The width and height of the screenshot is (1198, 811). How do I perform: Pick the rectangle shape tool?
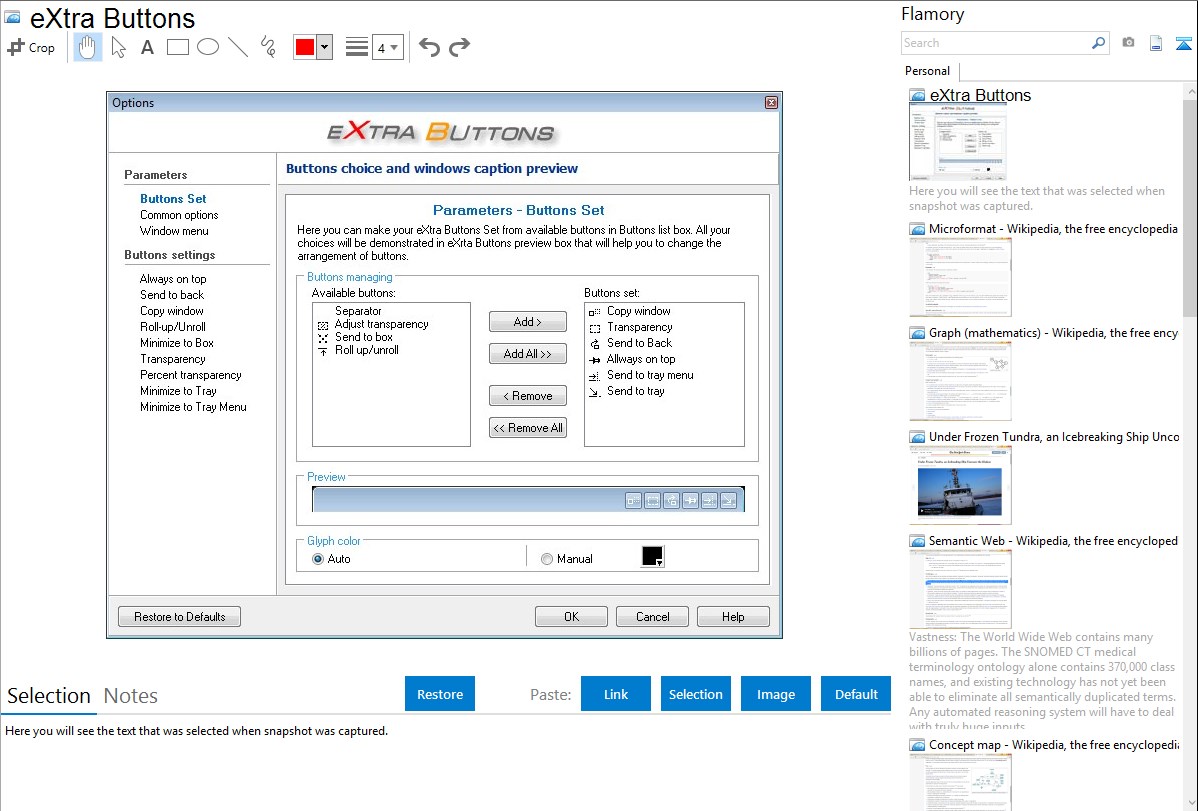(177, 47)
